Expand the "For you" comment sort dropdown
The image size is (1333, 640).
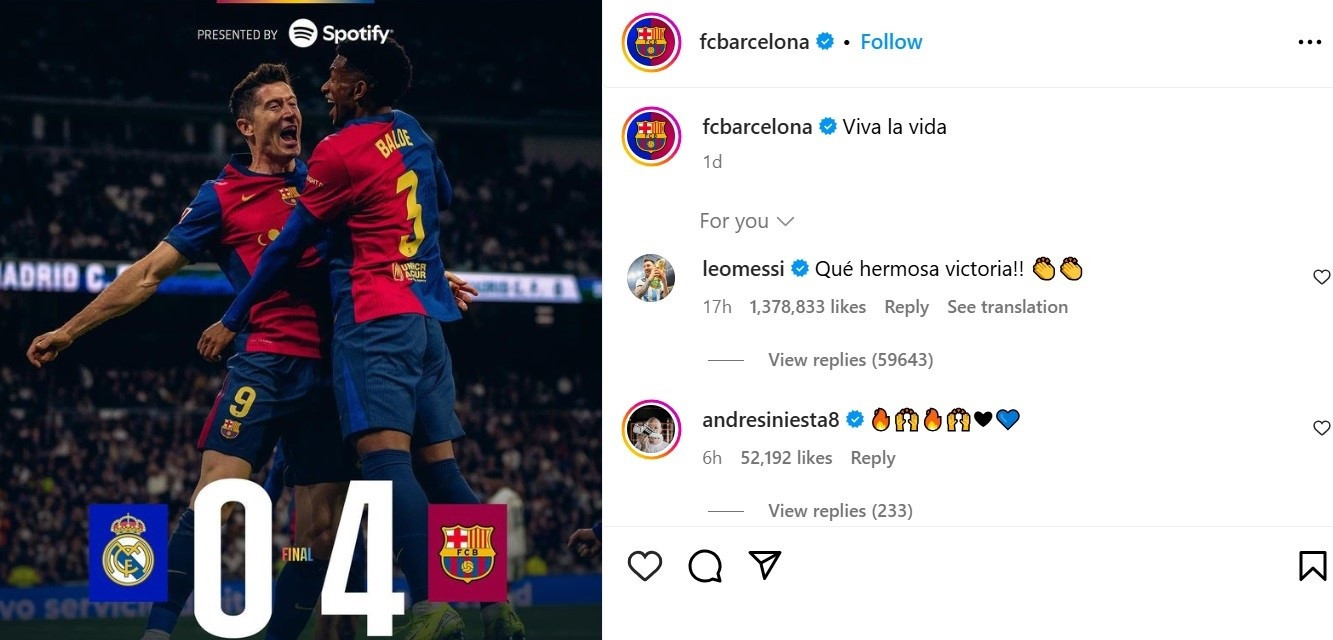(746, 221)
